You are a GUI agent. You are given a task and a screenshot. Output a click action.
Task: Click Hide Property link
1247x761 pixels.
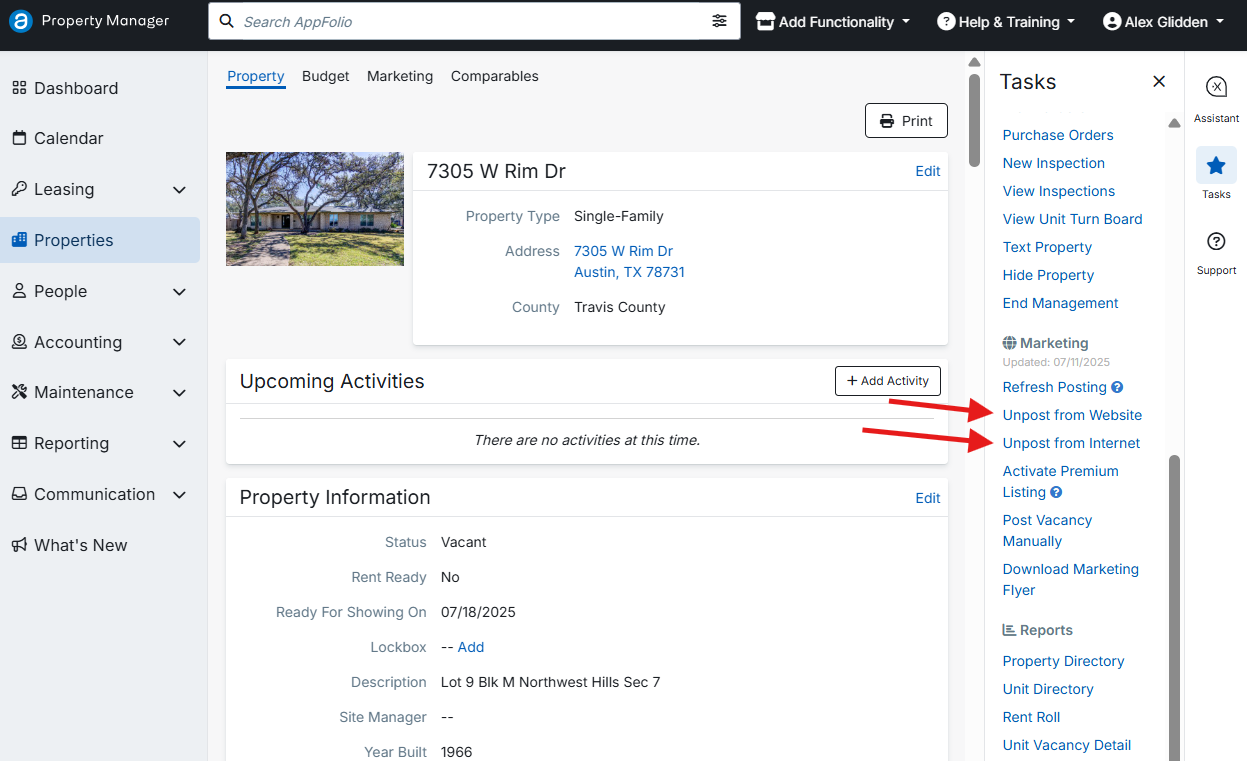coord(1049,275)
